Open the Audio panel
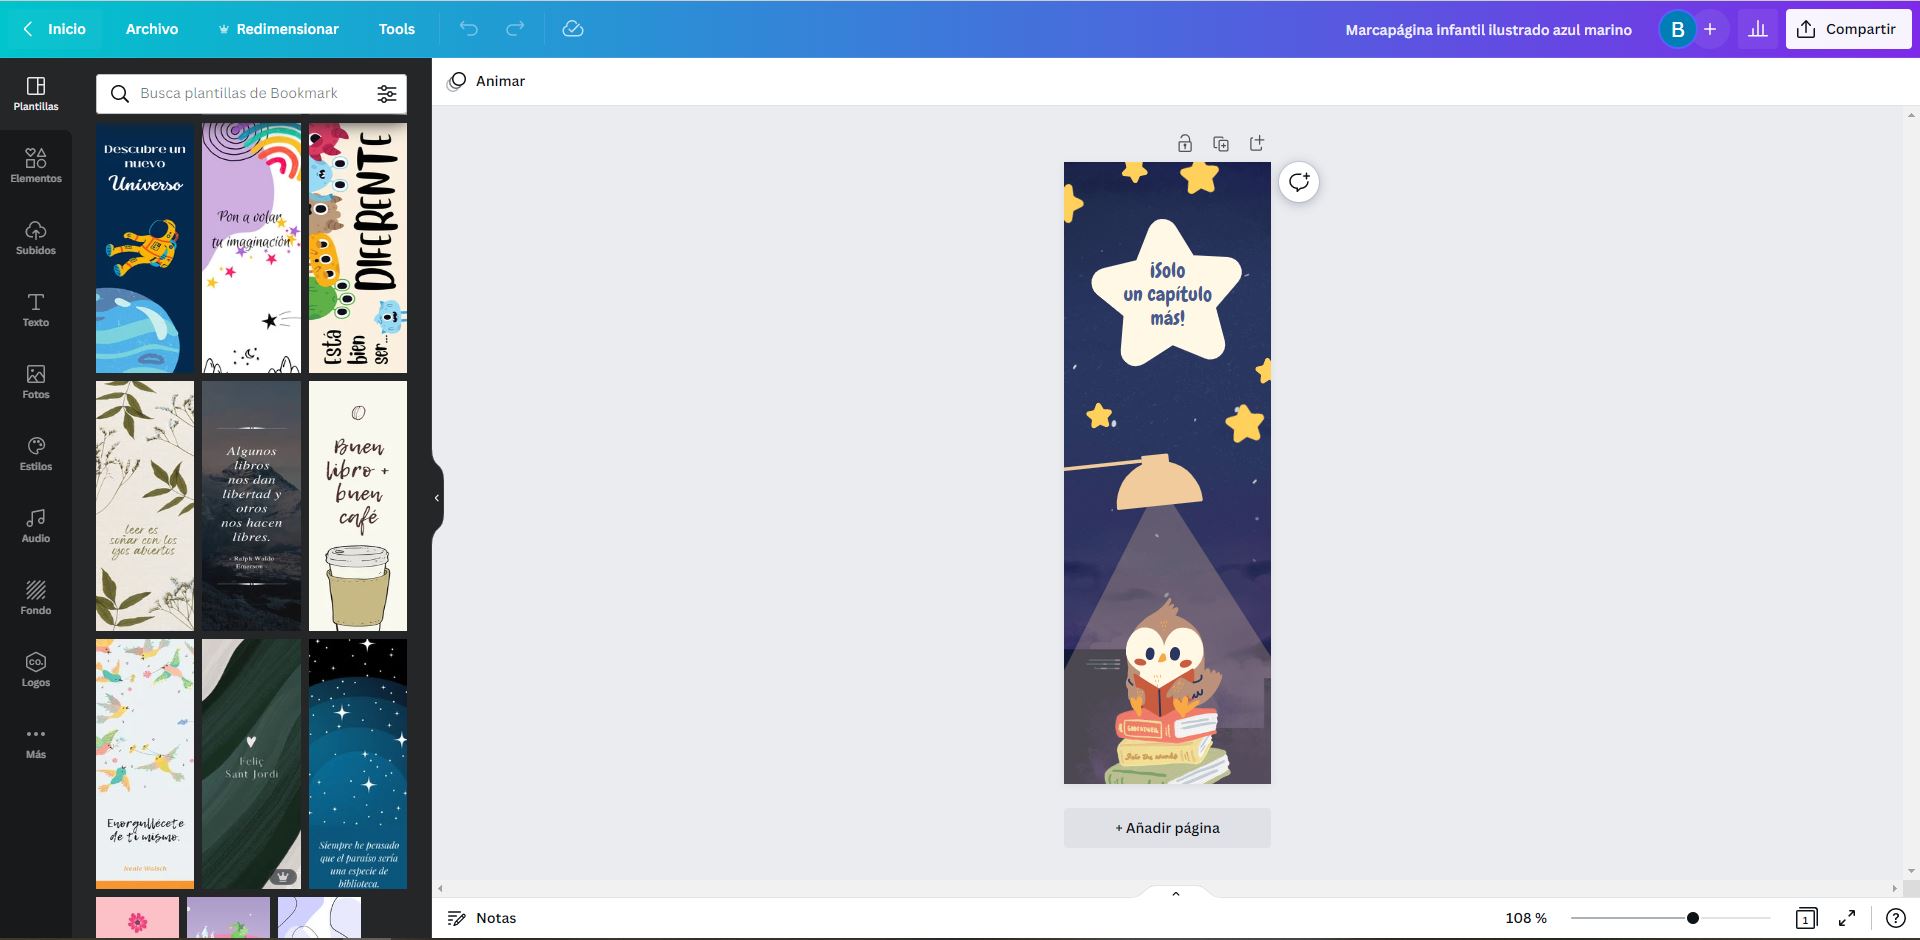 click(36, 526)
